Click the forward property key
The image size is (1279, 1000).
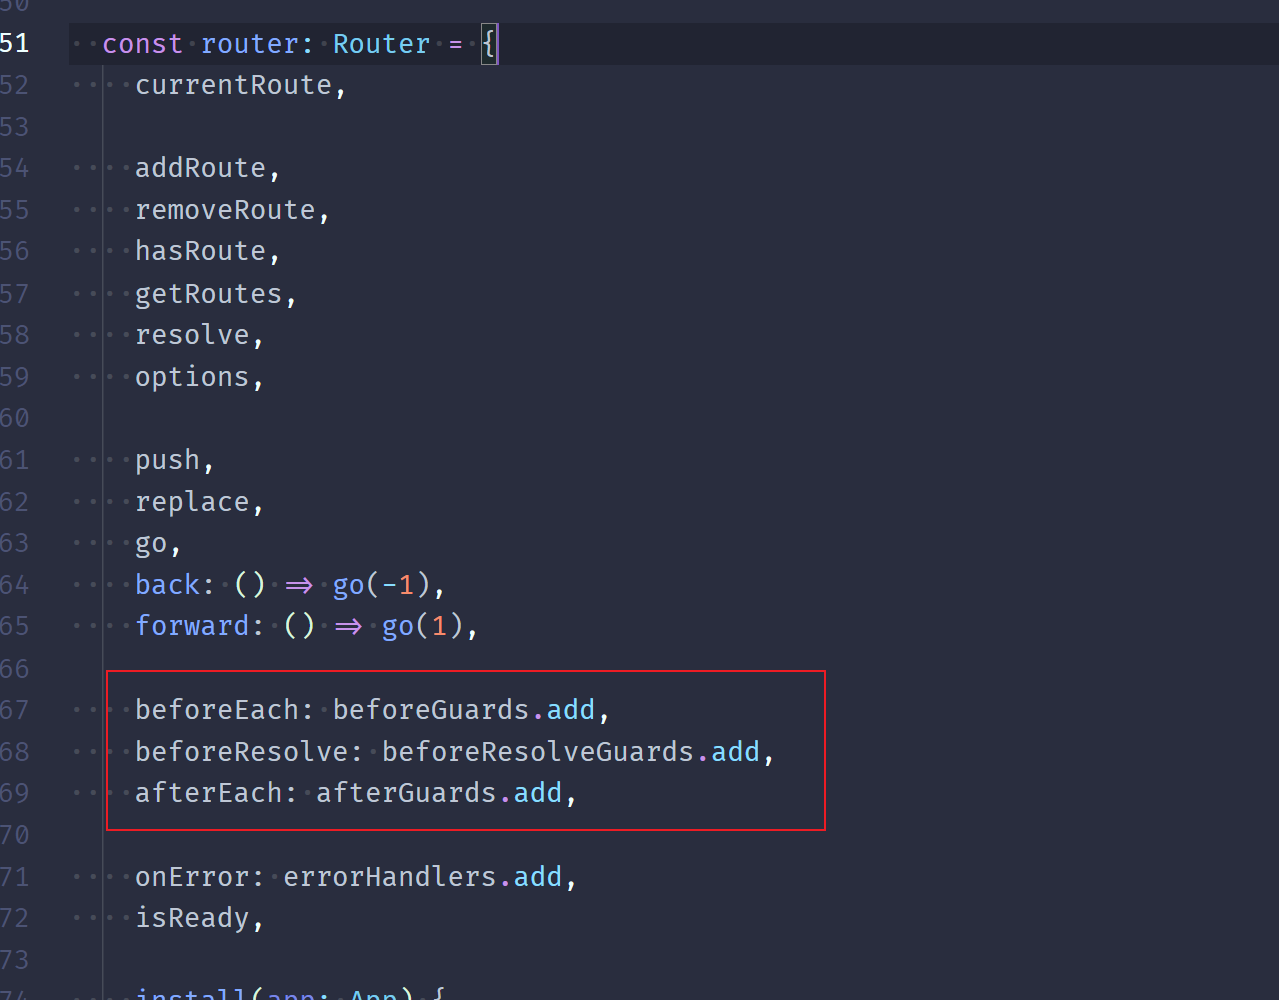pyautogui.click(x=192, y=626)
